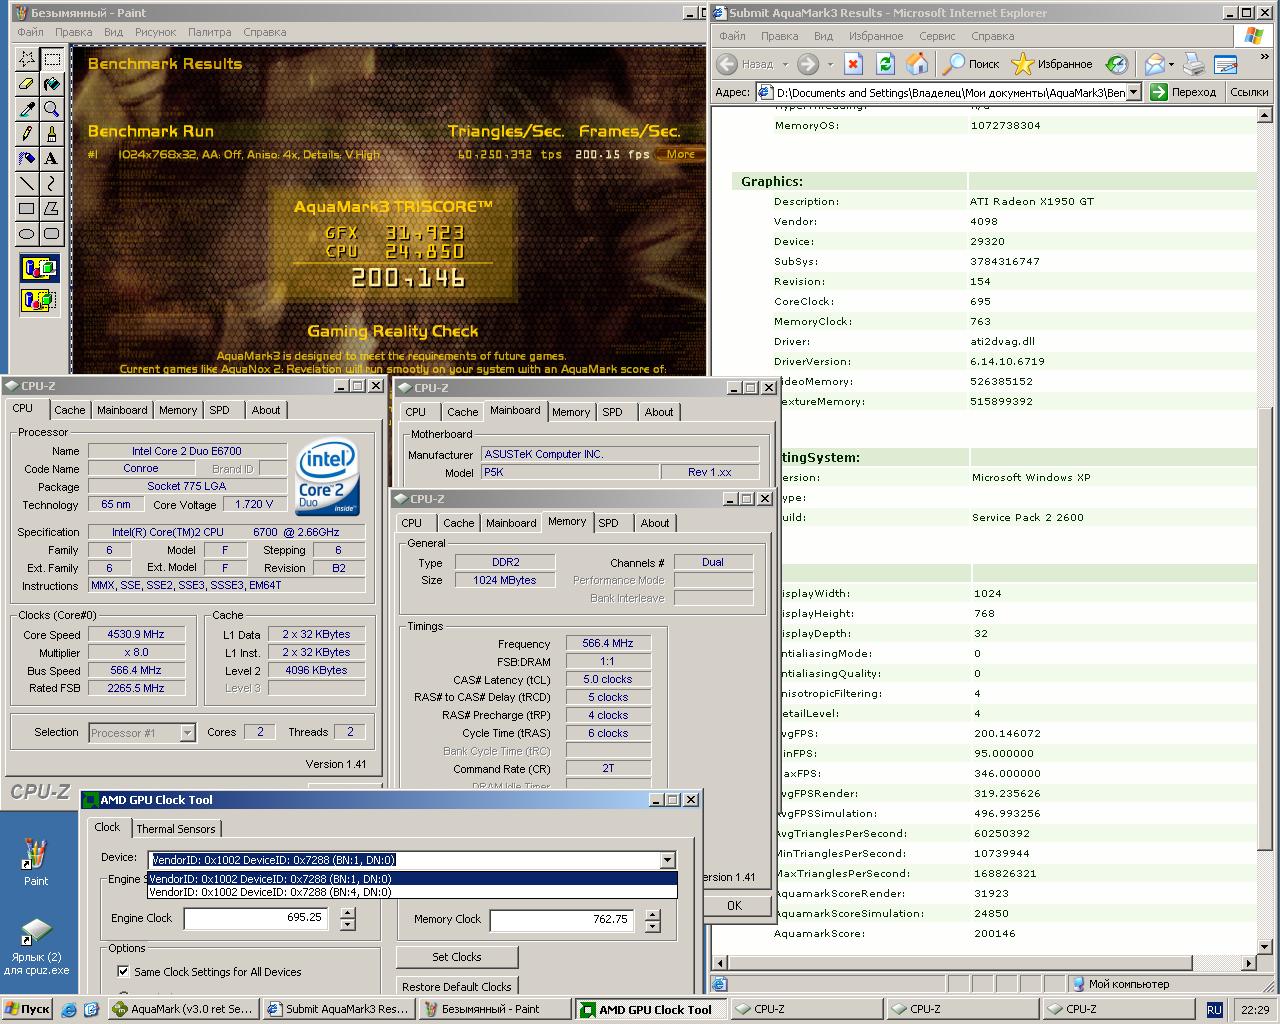The height and width of the screenshot is (1024, 1280).
Task: Click the Internet Explorer Refresh button
Action: click(x=885, y=64)
